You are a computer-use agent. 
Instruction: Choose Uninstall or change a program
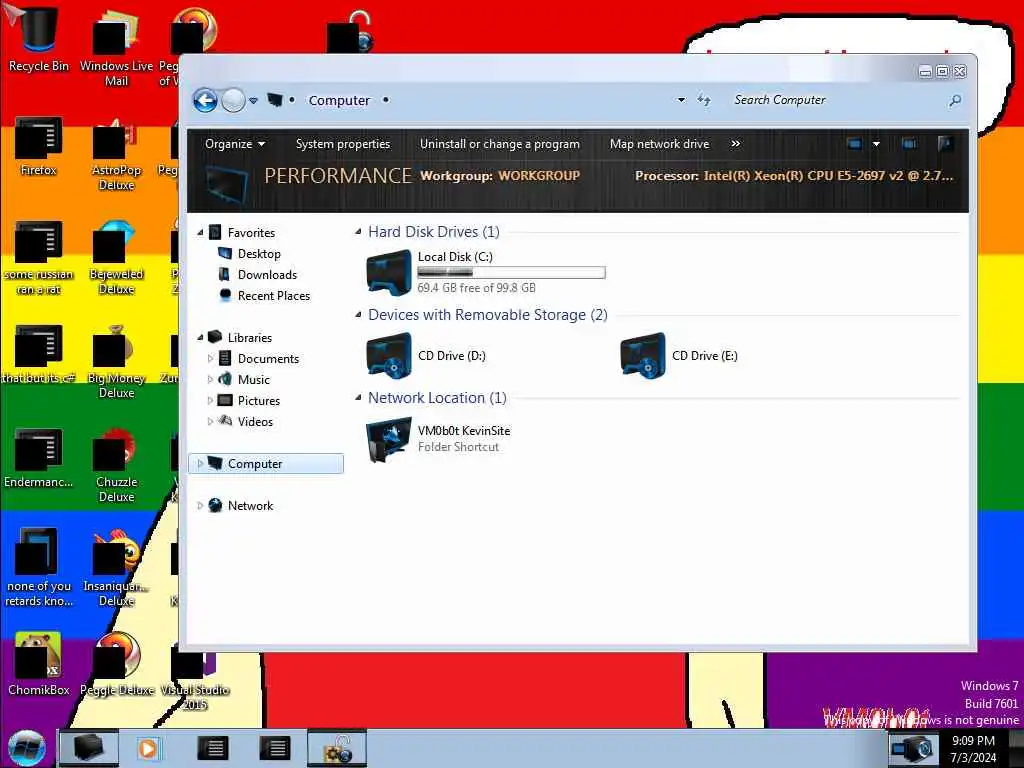[x=500, y=144]
